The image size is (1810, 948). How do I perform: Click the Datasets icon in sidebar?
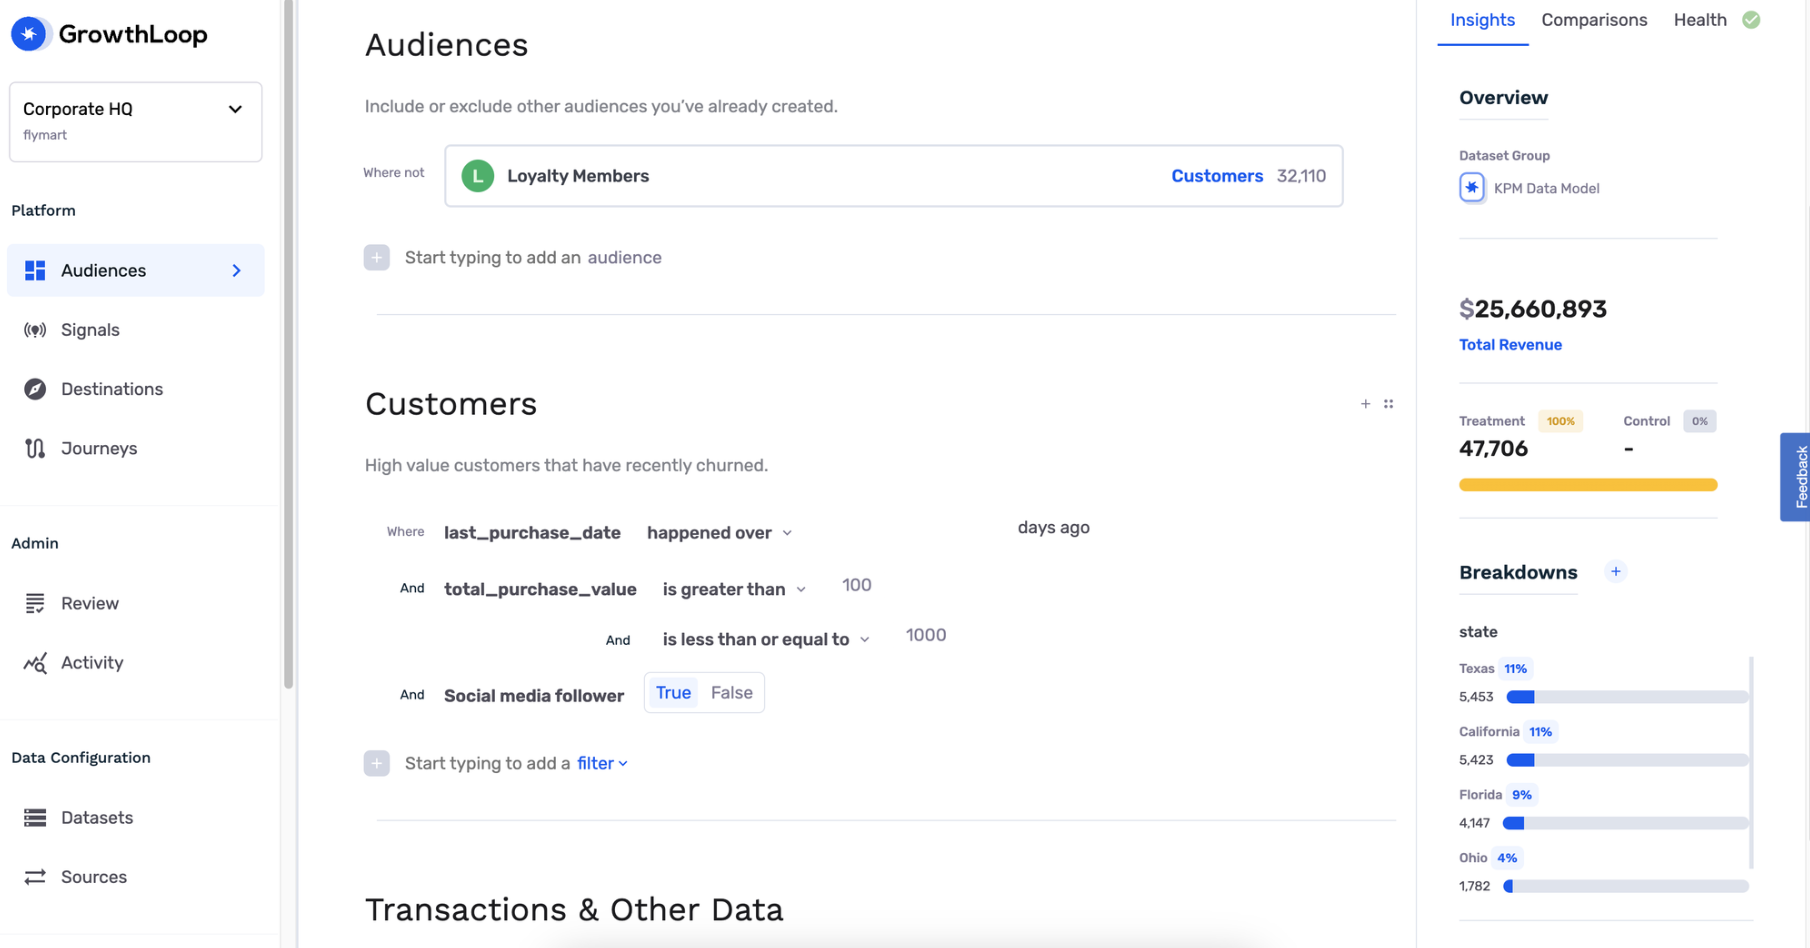tap(35, 818)
